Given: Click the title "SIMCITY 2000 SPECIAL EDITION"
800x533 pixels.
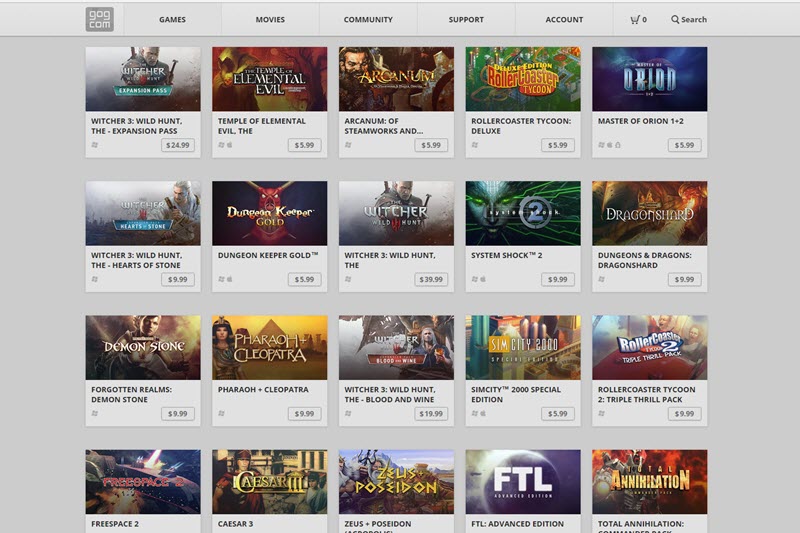Looking at the screenshot, I should pos(516,394).
